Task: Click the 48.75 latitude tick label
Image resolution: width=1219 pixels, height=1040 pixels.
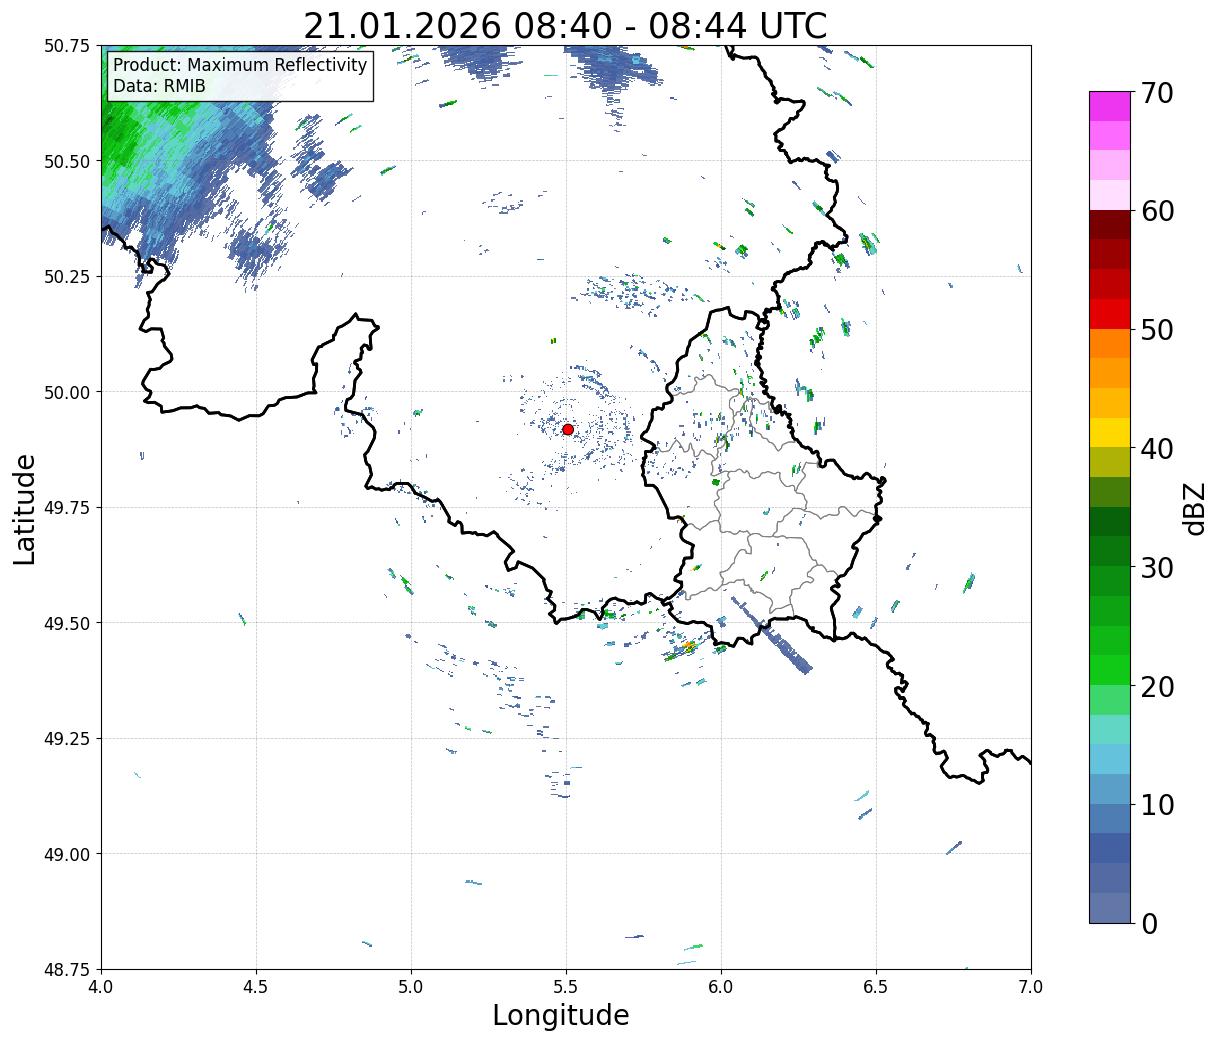Action: 66,970
